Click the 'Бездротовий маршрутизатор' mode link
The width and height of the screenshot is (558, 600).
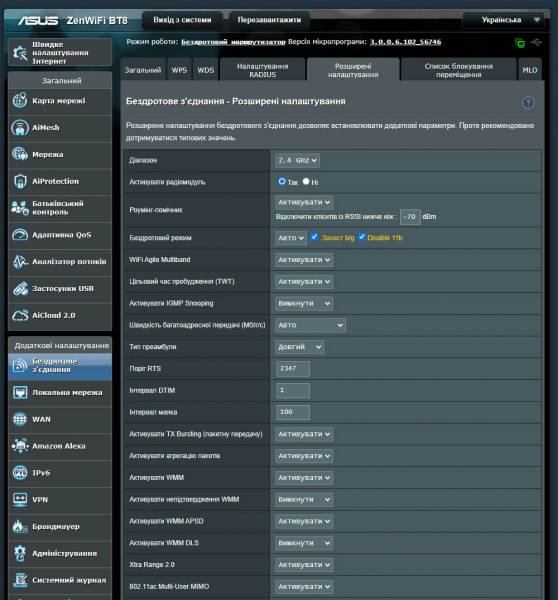coord(233,42)
